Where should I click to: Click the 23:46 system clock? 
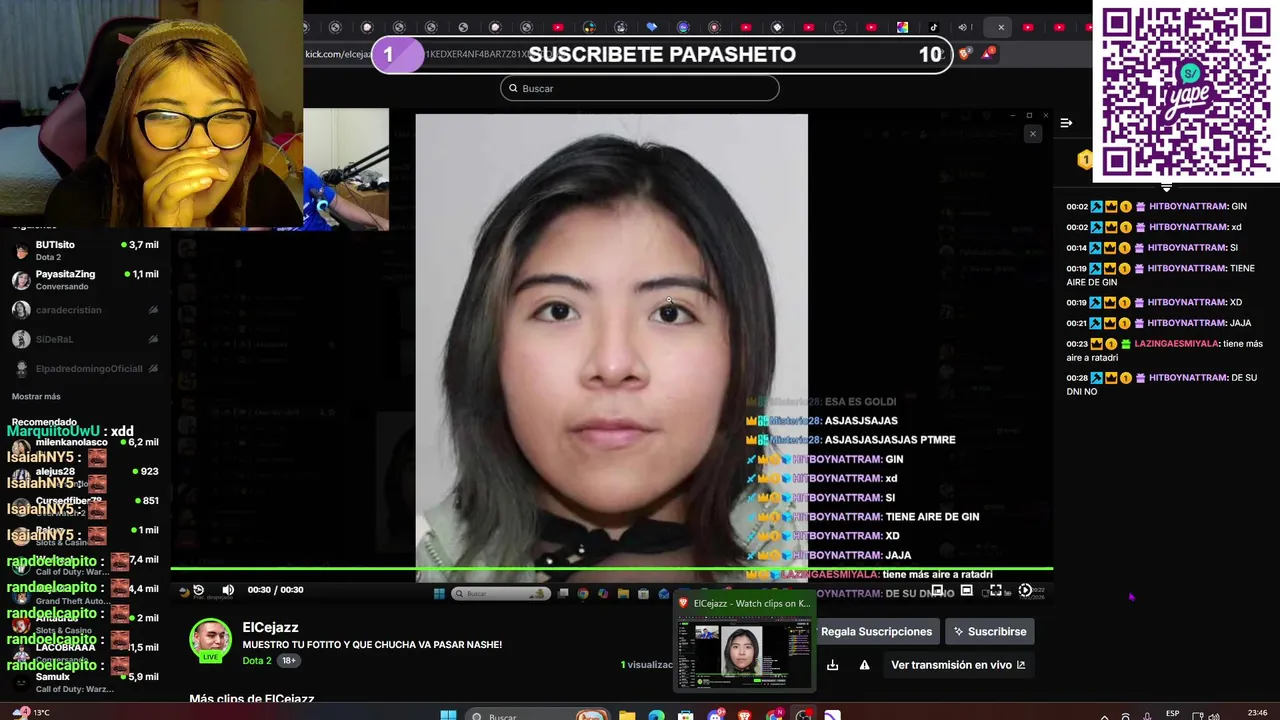tap(1256, 713)
